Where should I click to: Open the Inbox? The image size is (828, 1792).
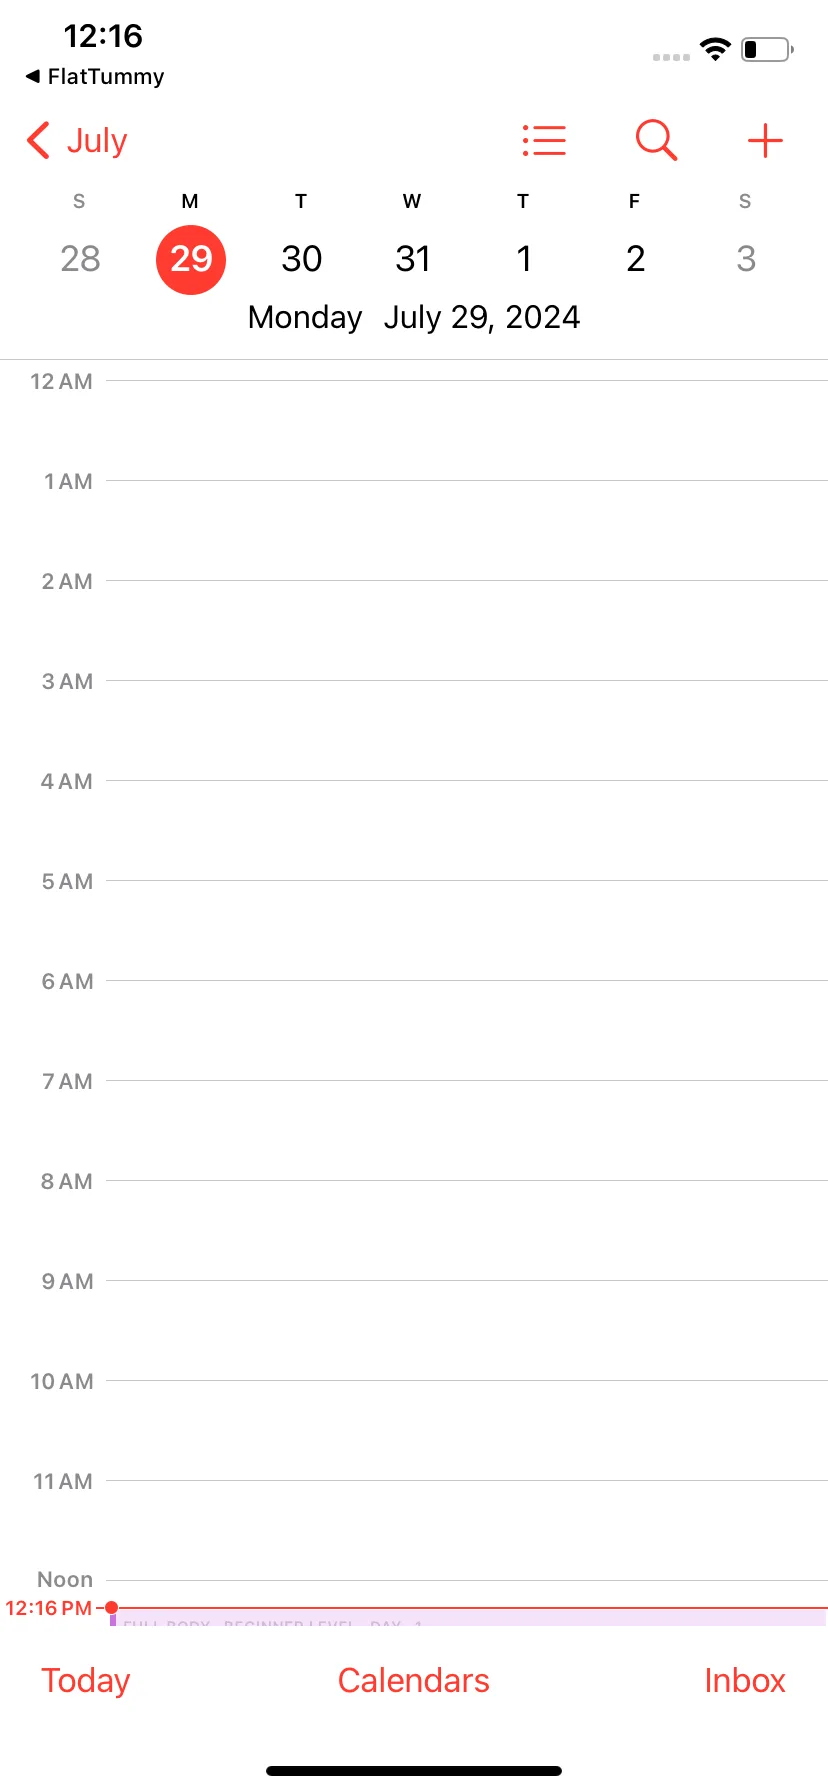745,1680
